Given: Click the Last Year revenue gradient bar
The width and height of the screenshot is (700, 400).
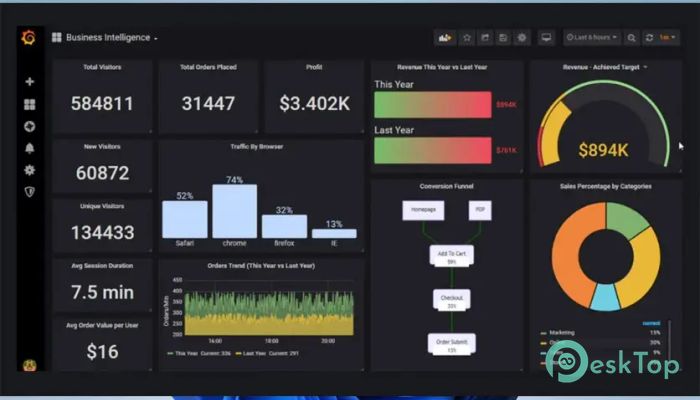Looking at the screenshot, I should [x=433, y=150].
